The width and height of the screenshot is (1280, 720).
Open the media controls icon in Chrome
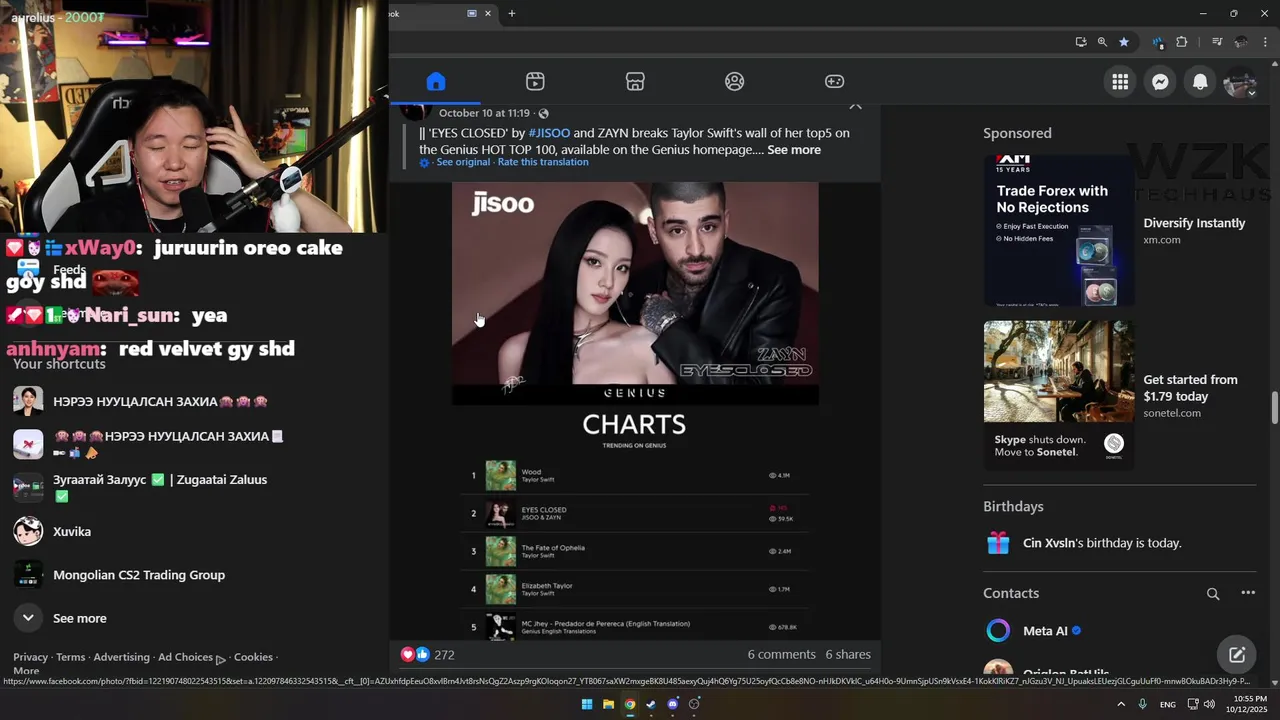pos(1217,42)
